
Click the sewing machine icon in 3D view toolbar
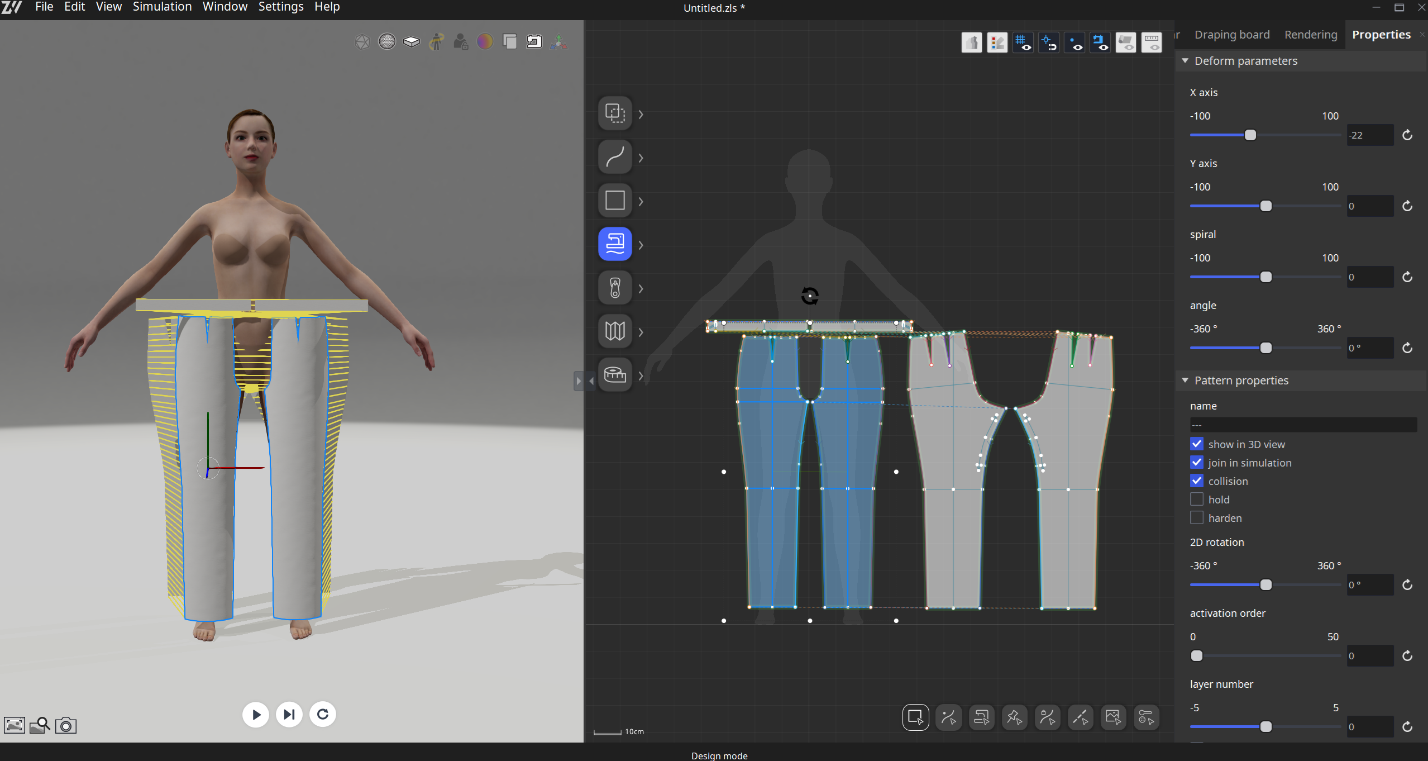click(534, 42)
